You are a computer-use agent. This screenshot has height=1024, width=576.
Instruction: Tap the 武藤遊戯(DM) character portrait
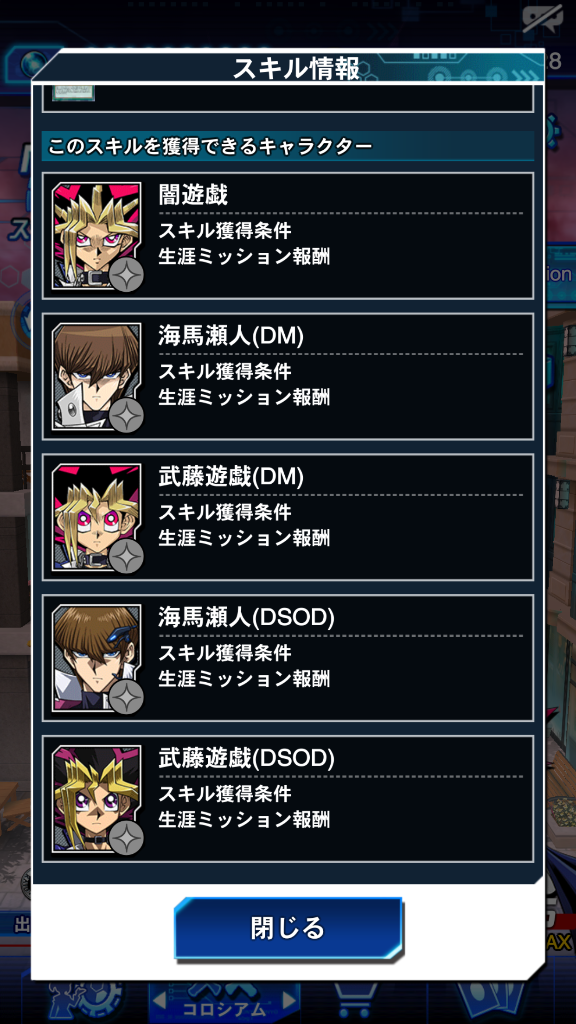coord(97,517)
